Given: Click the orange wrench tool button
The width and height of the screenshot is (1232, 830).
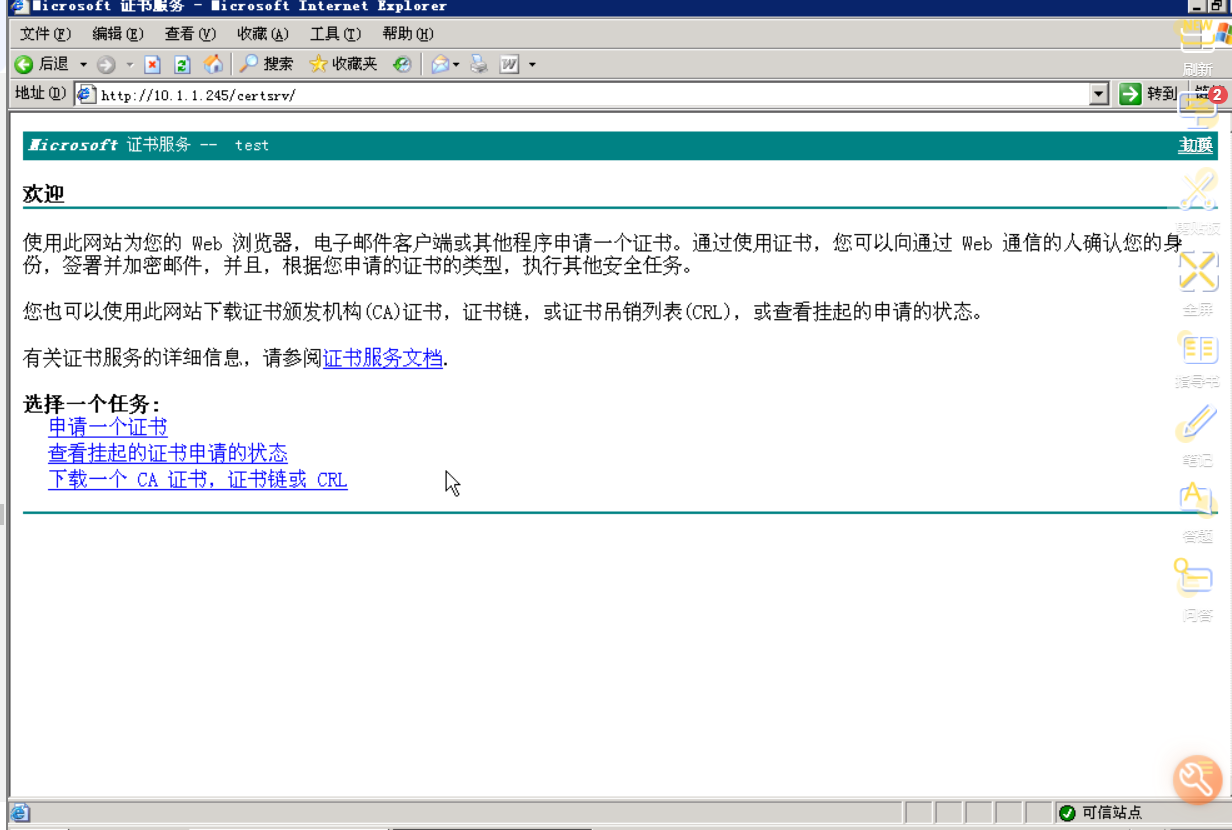Looking at the screenshot, I should pyautogui.click(x=1197, y=779).
